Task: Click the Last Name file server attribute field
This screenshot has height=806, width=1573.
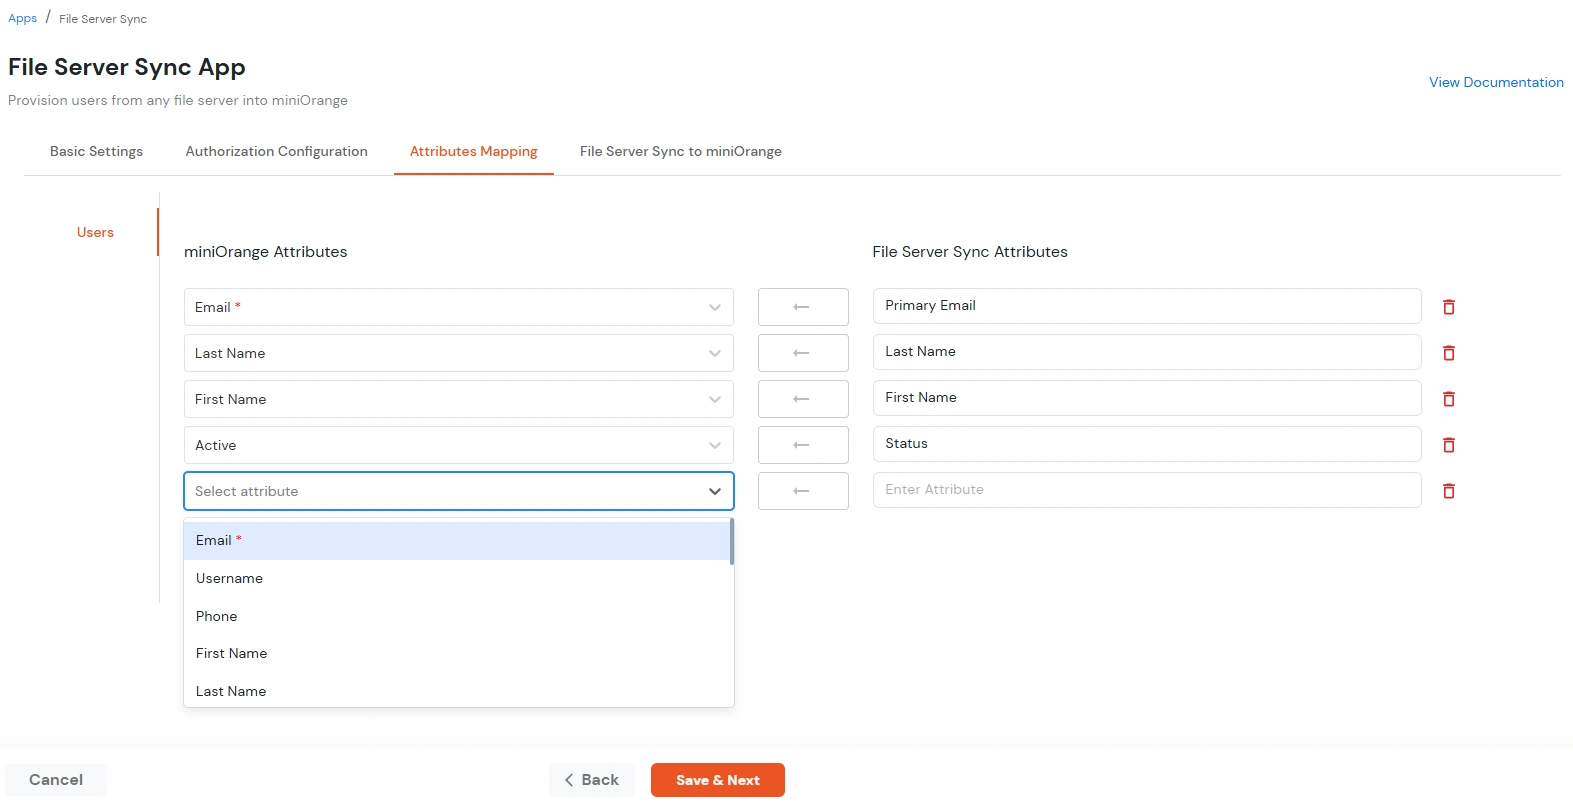Action: pyautogui.click(x=1146, y=351)
